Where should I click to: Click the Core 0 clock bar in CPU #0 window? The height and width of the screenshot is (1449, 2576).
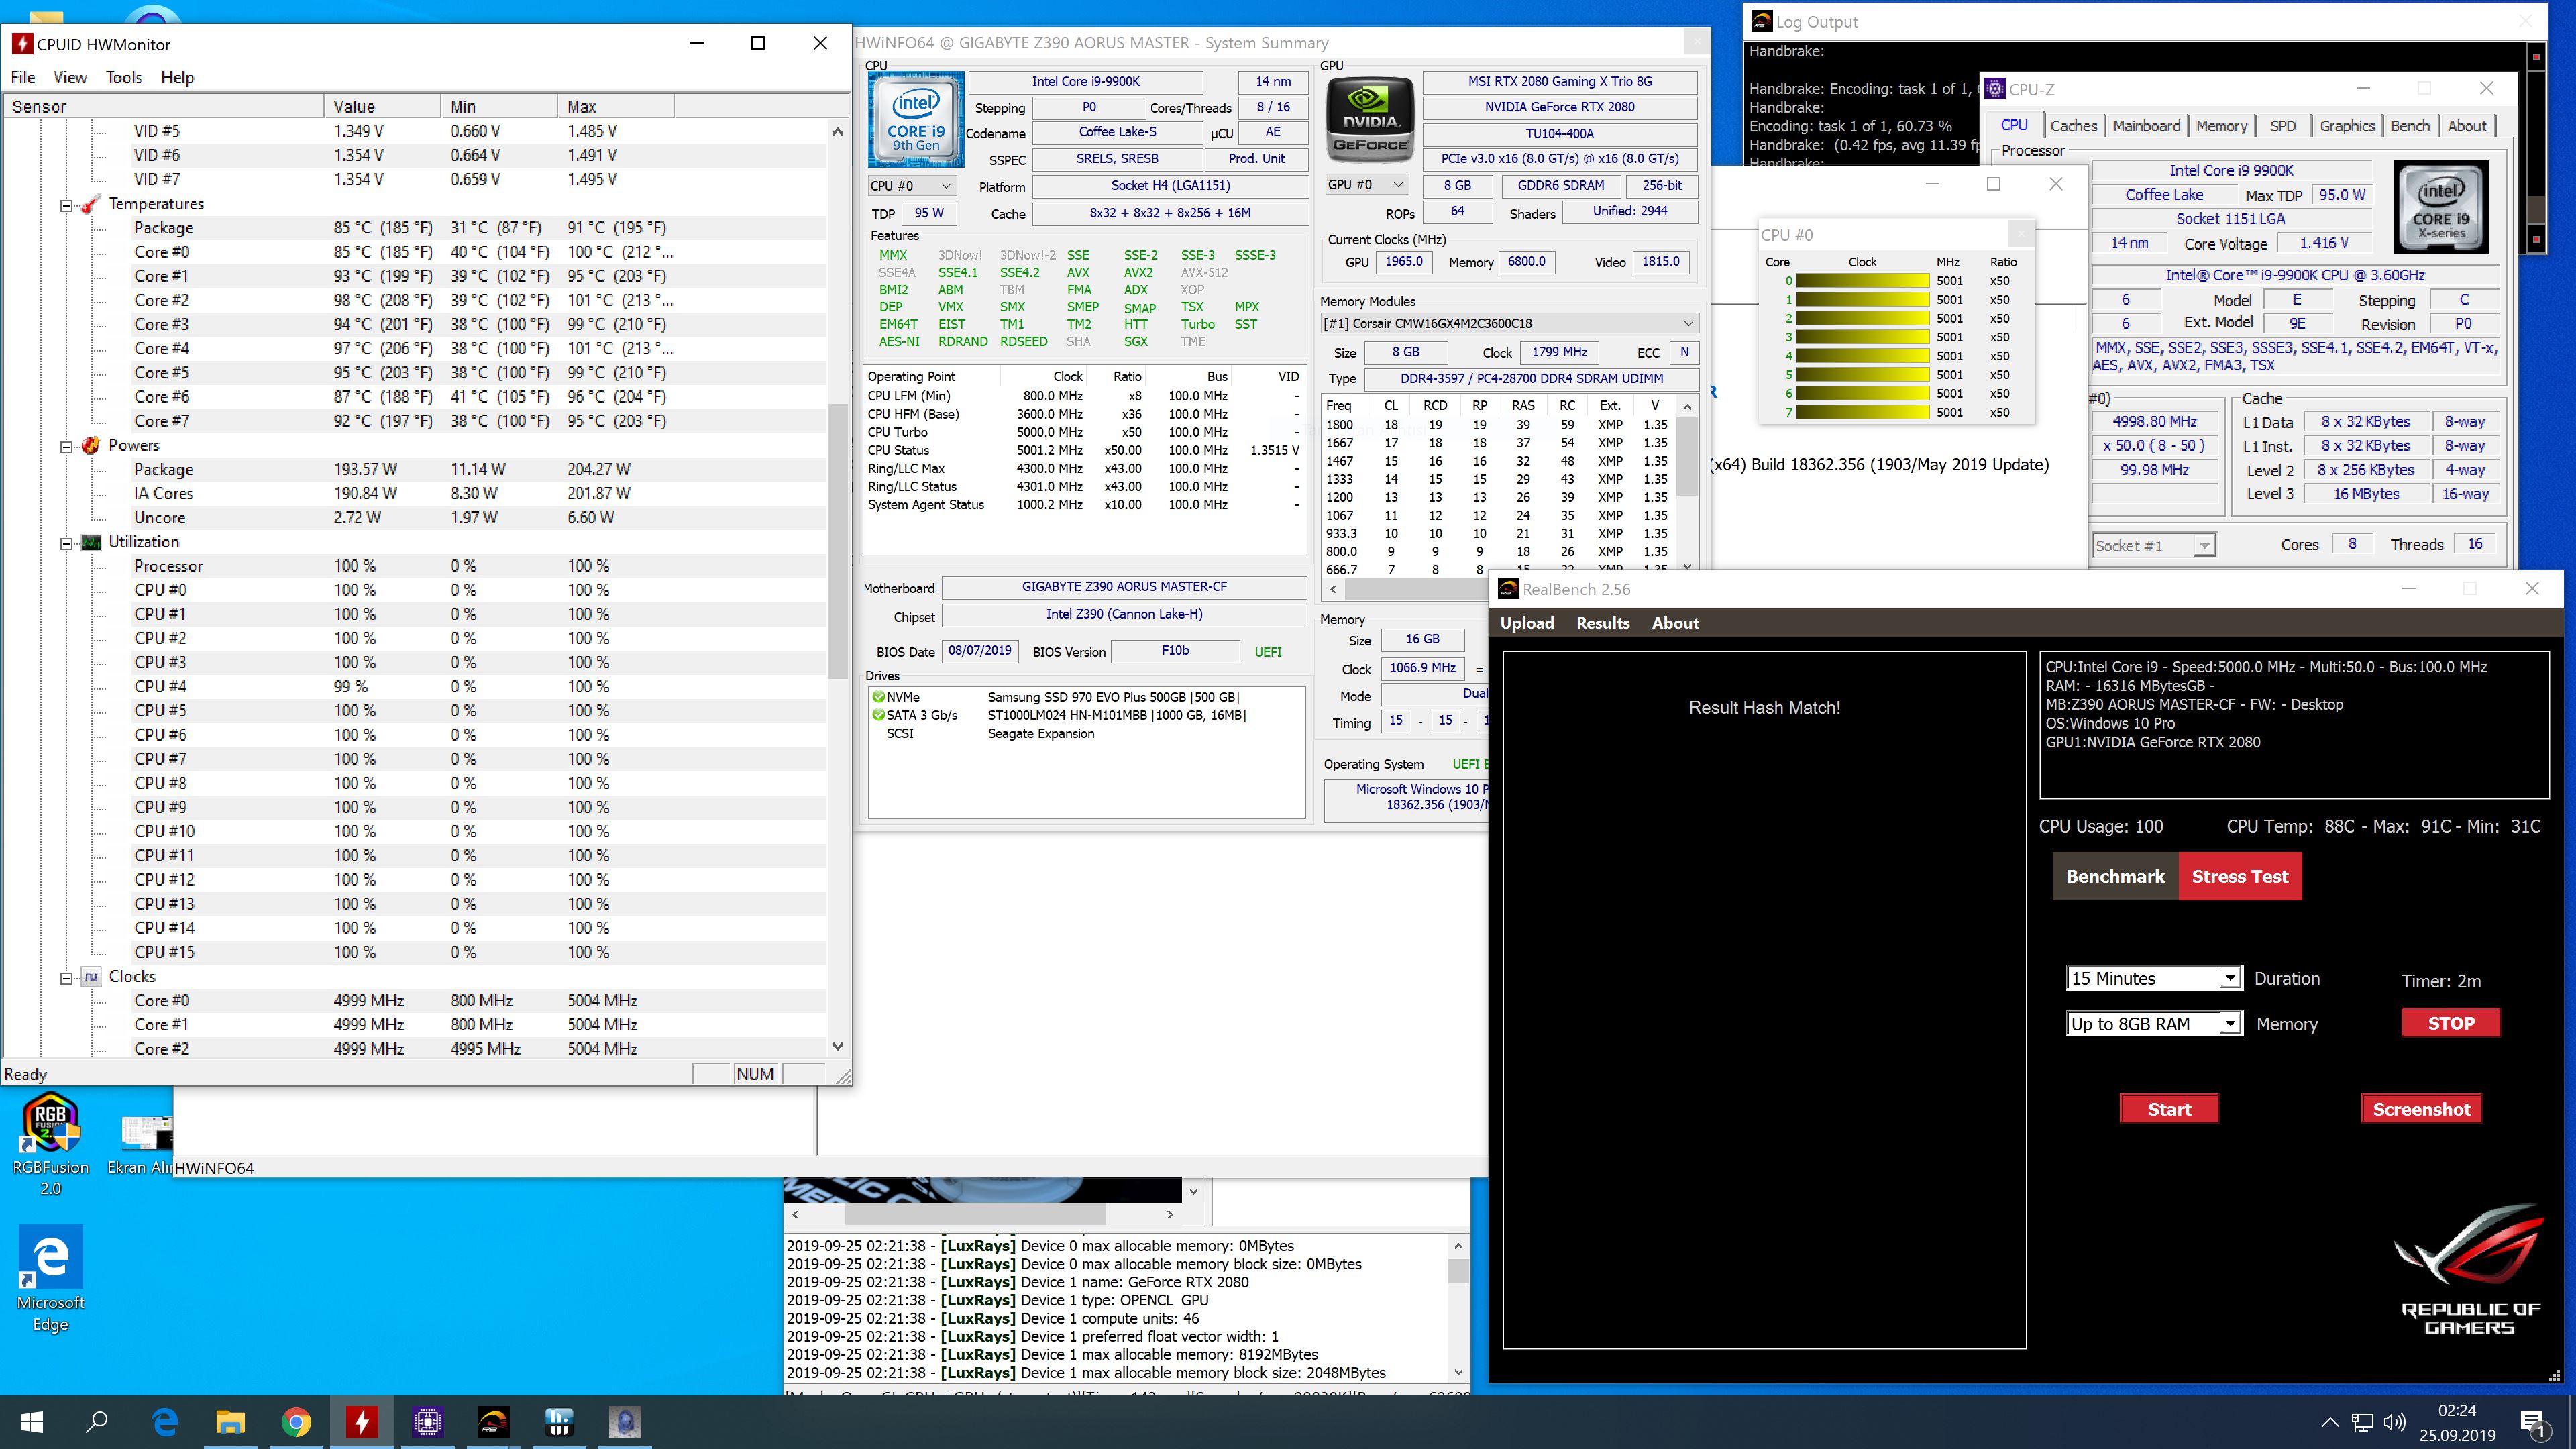click(x=1862, y=281)
